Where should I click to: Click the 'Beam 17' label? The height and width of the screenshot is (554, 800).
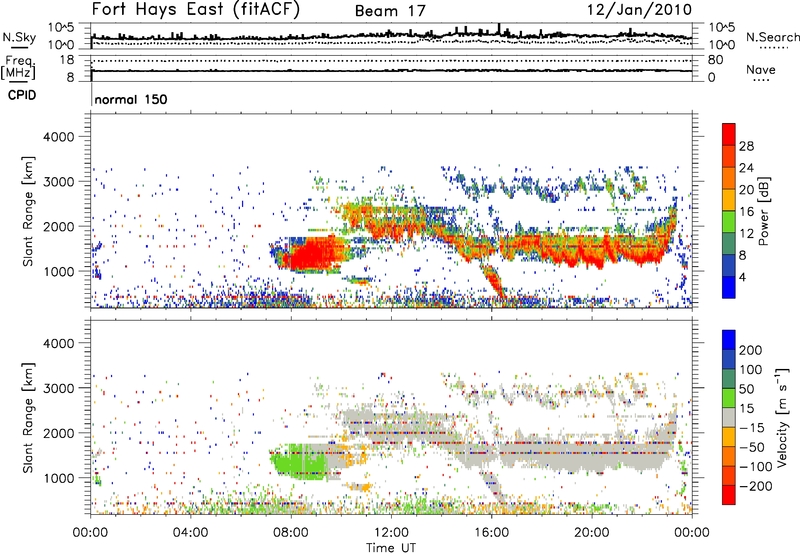click(x=390, y=11)
